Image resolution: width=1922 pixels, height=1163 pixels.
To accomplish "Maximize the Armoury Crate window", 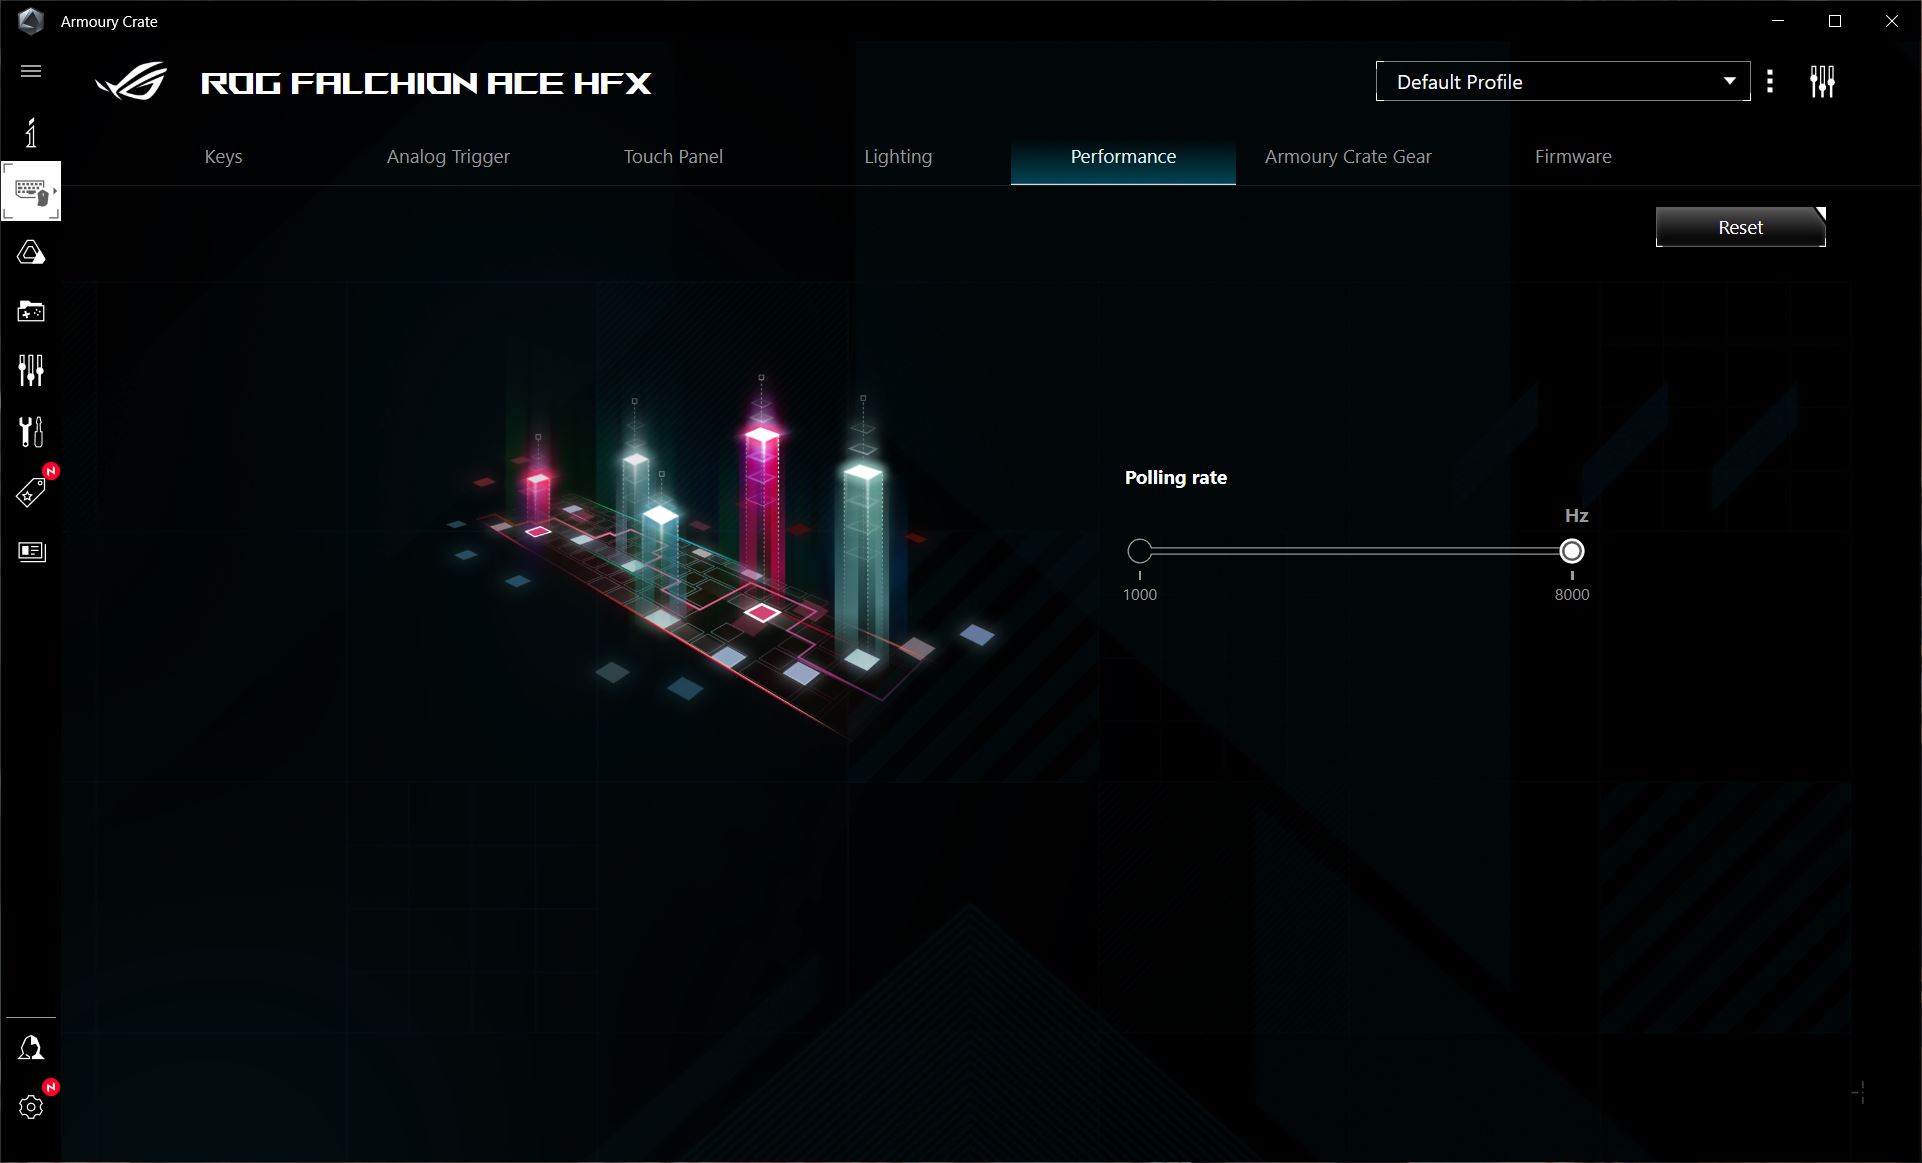I will click(x=1835, y=21).
